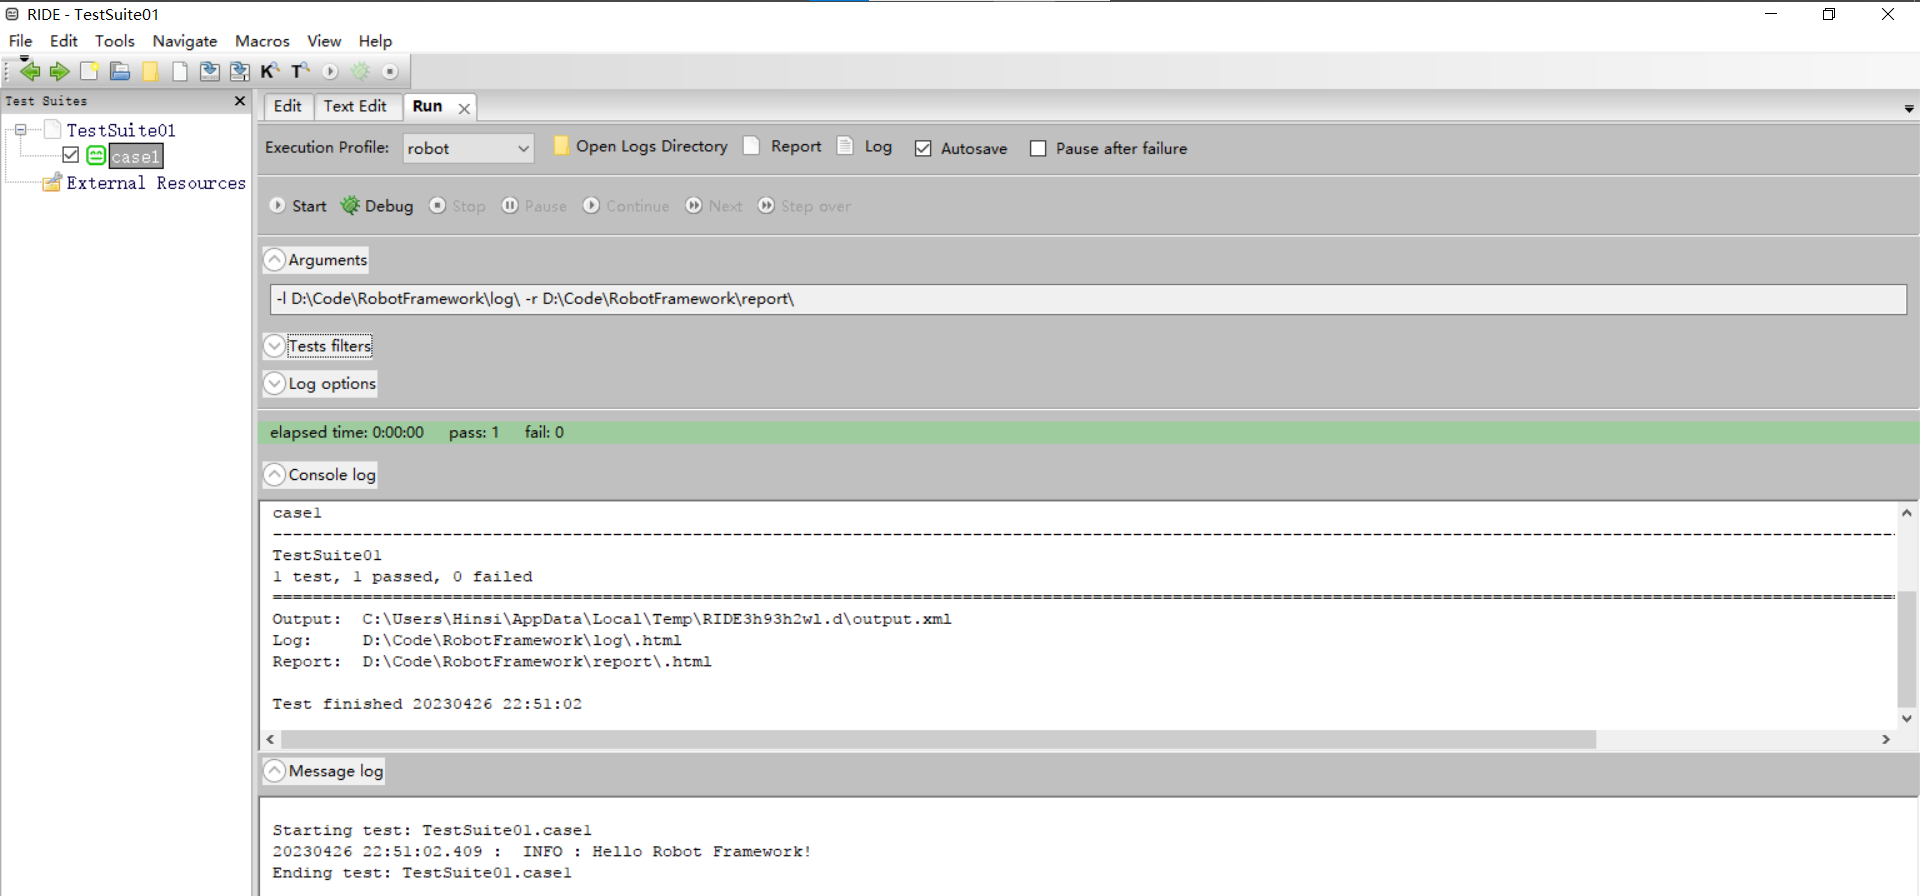Click the blank new-file toolbar icon
The width and height of the screenshot is (1920, 896).
pos(180,71)
